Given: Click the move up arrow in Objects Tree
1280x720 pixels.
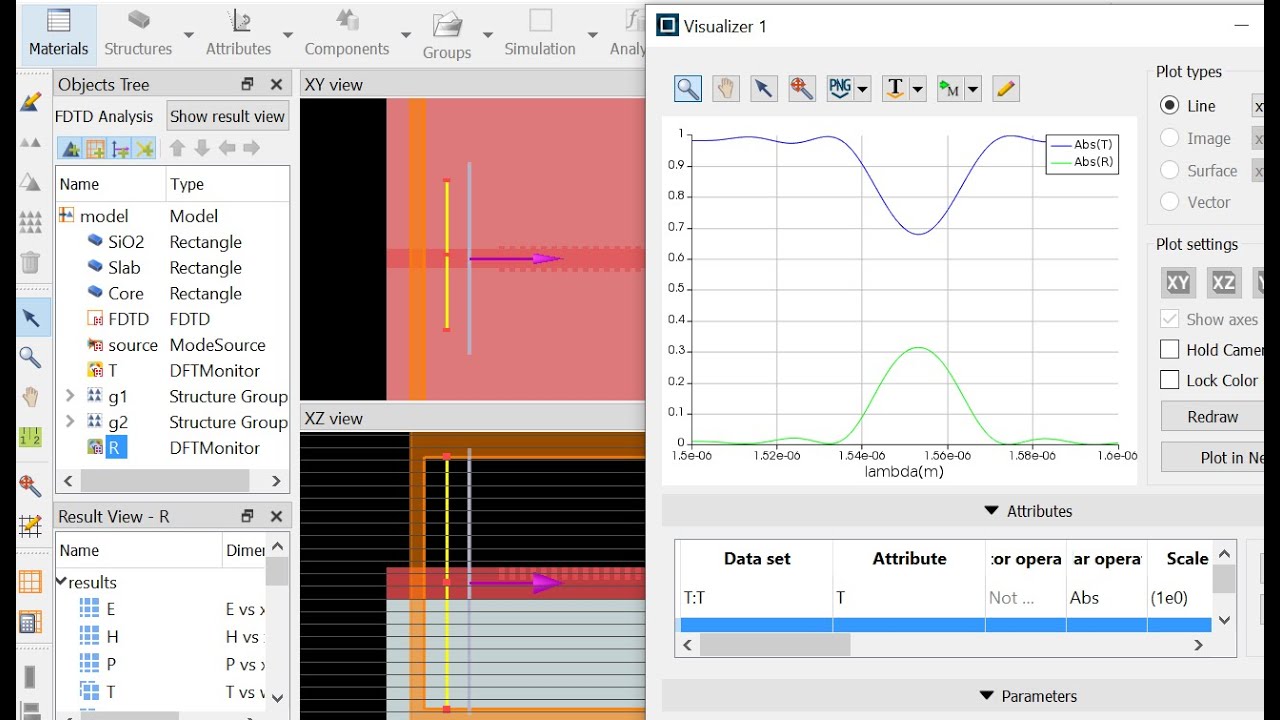Looking at the screenshot, I should click(177, 148).
